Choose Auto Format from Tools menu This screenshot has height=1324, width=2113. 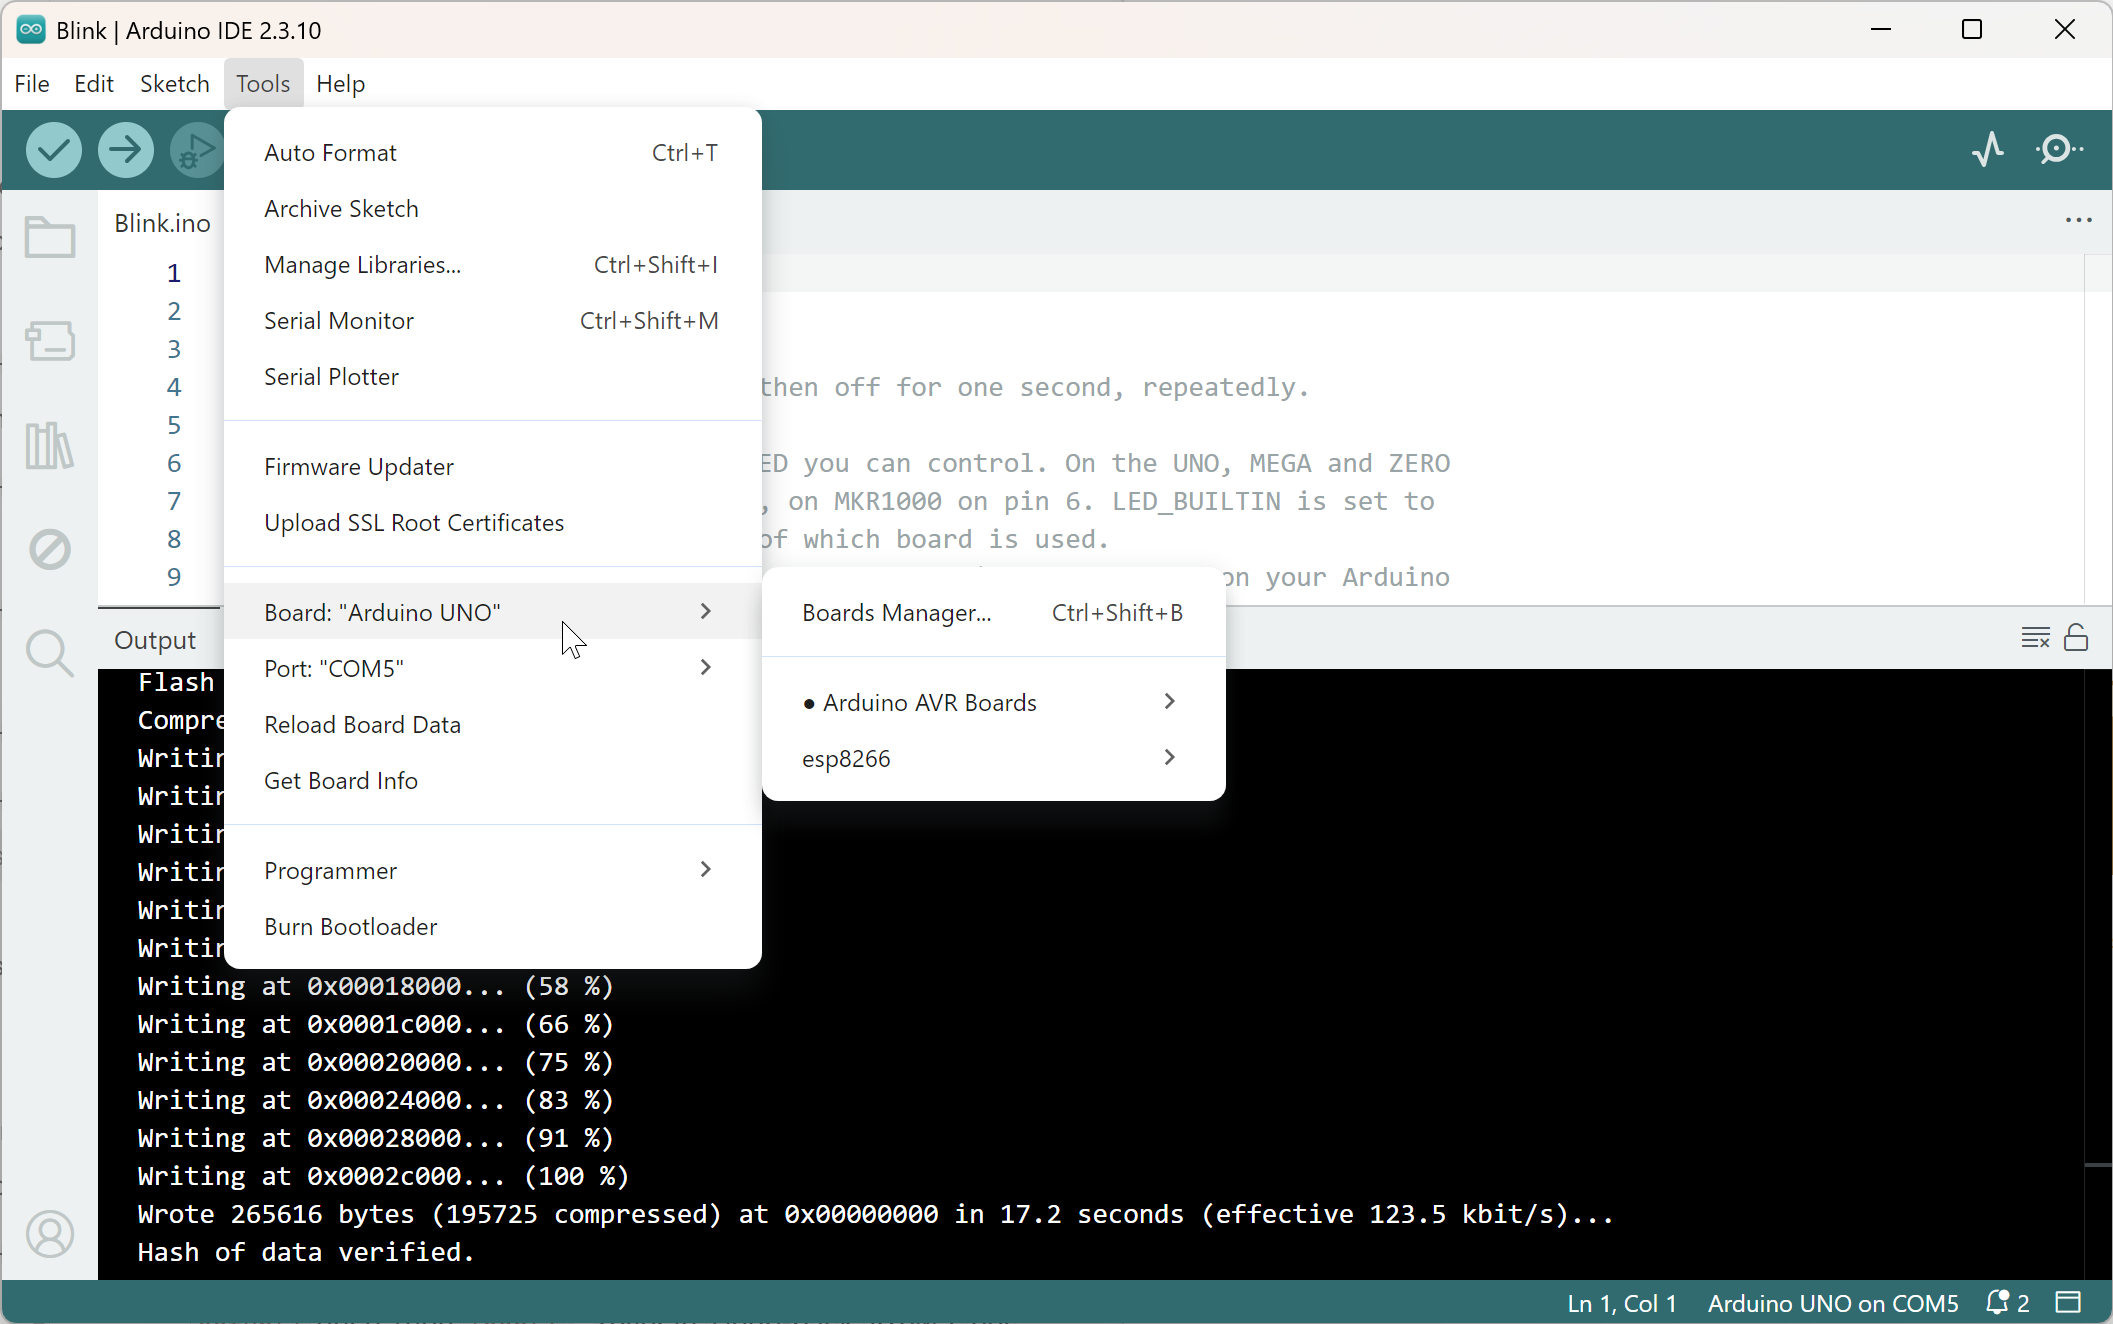[493, 152]
